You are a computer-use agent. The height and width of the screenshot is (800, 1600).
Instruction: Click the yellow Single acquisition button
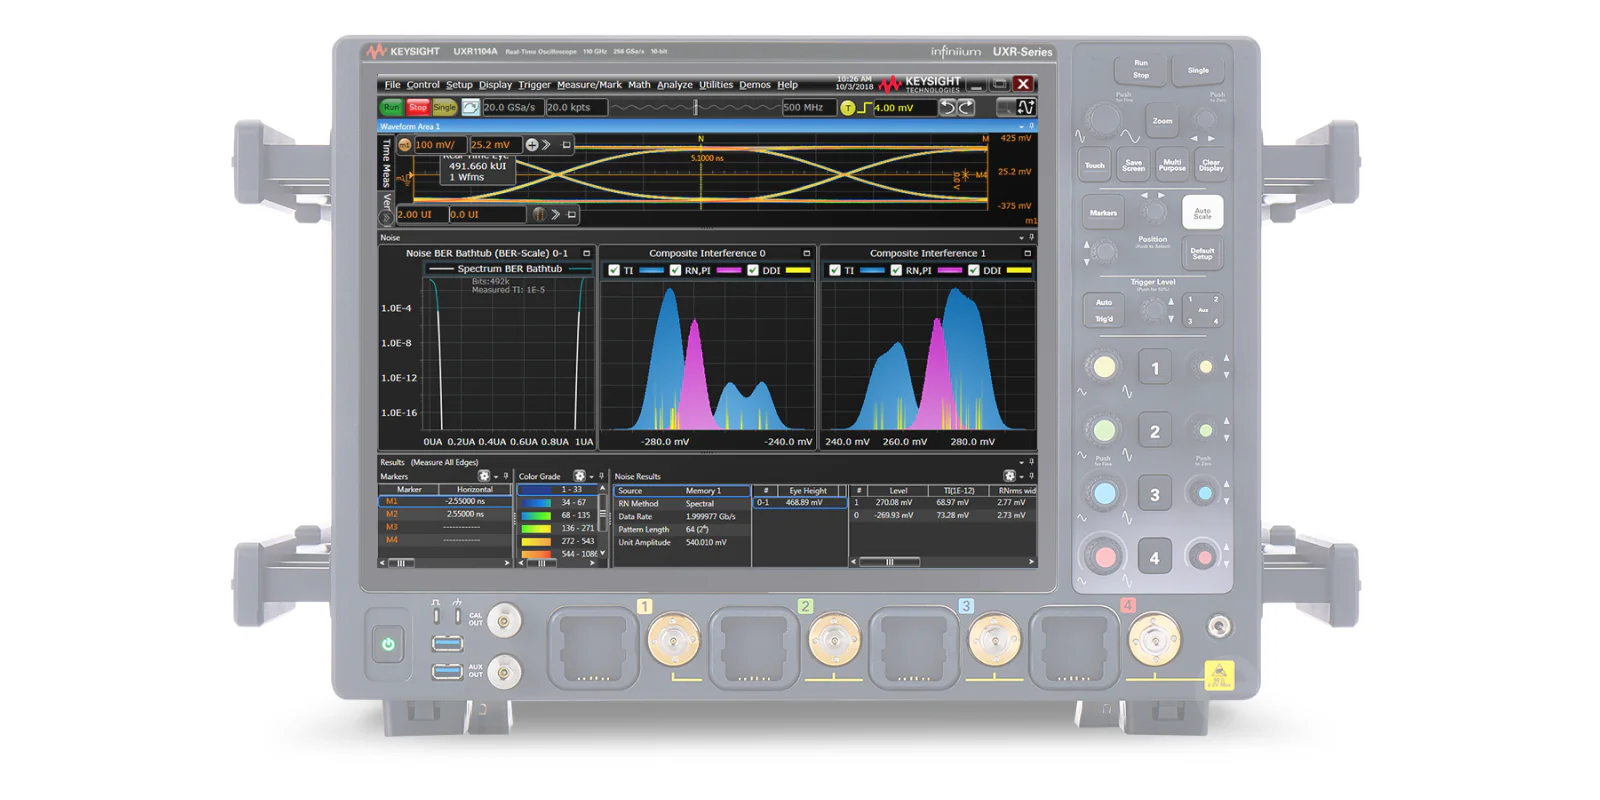tap(444, 107)
